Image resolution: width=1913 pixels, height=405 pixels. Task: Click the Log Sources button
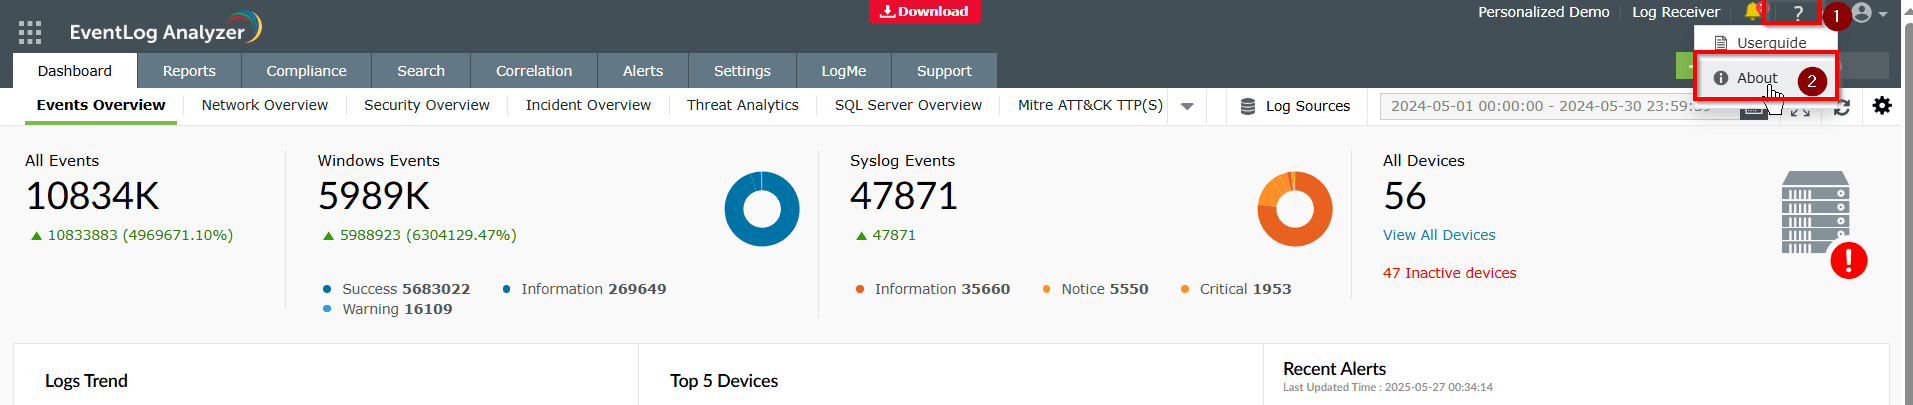pyautogui.click(x=1295, y=106)
